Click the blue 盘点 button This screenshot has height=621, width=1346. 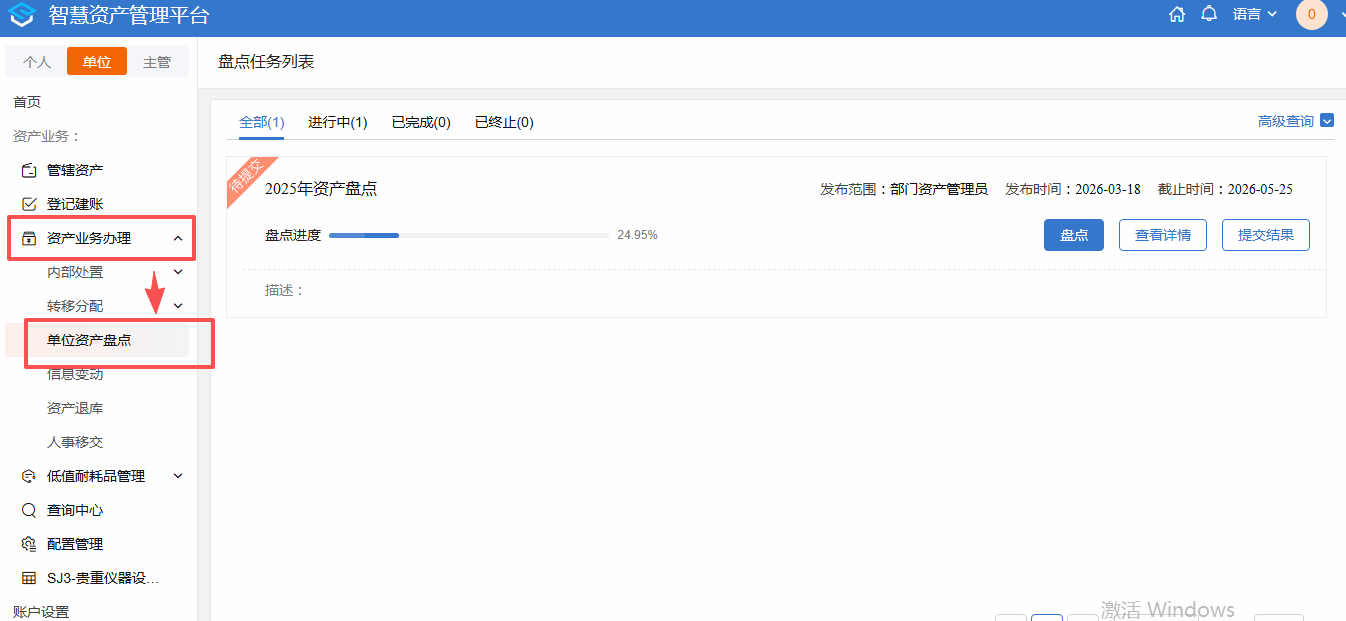pyautogui.click(x=1073, y=235)
